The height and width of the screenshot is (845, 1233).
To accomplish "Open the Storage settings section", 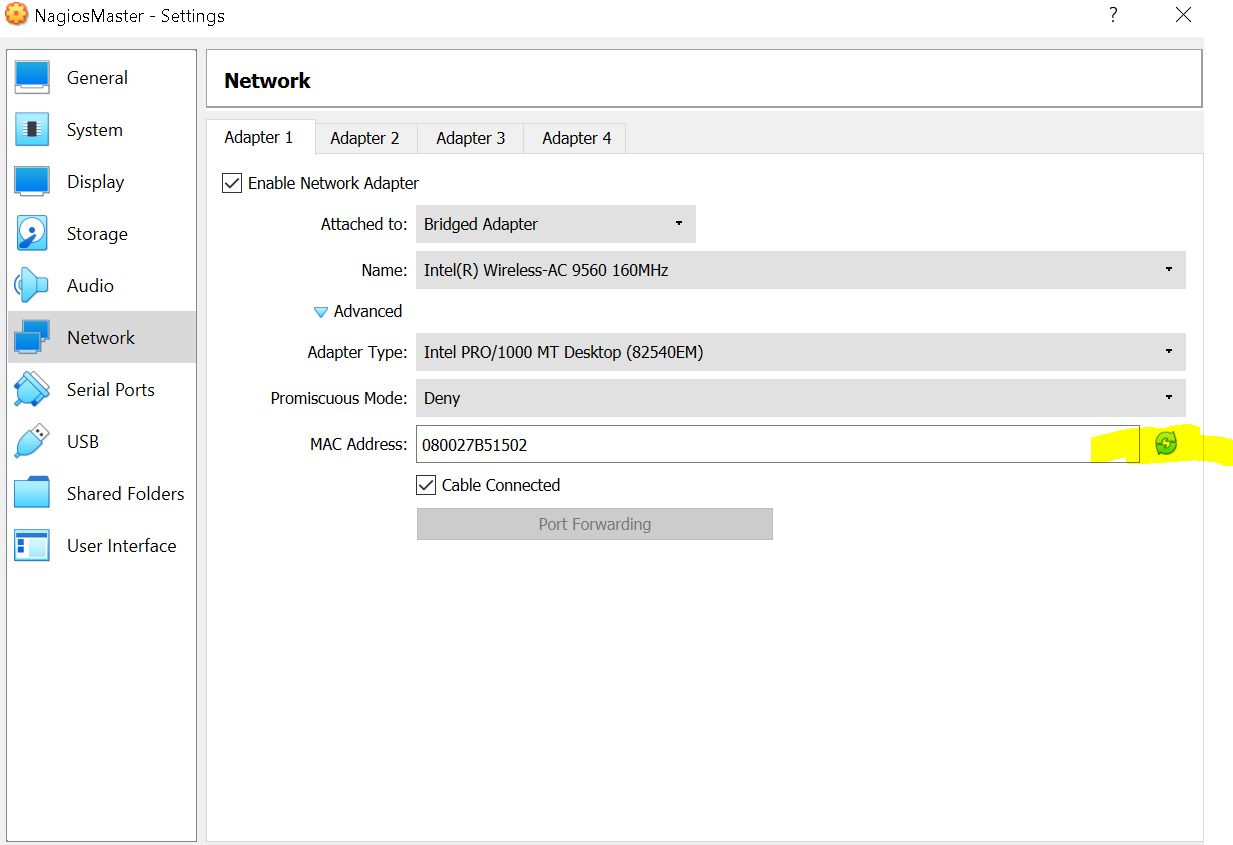I will coord(96,233).
